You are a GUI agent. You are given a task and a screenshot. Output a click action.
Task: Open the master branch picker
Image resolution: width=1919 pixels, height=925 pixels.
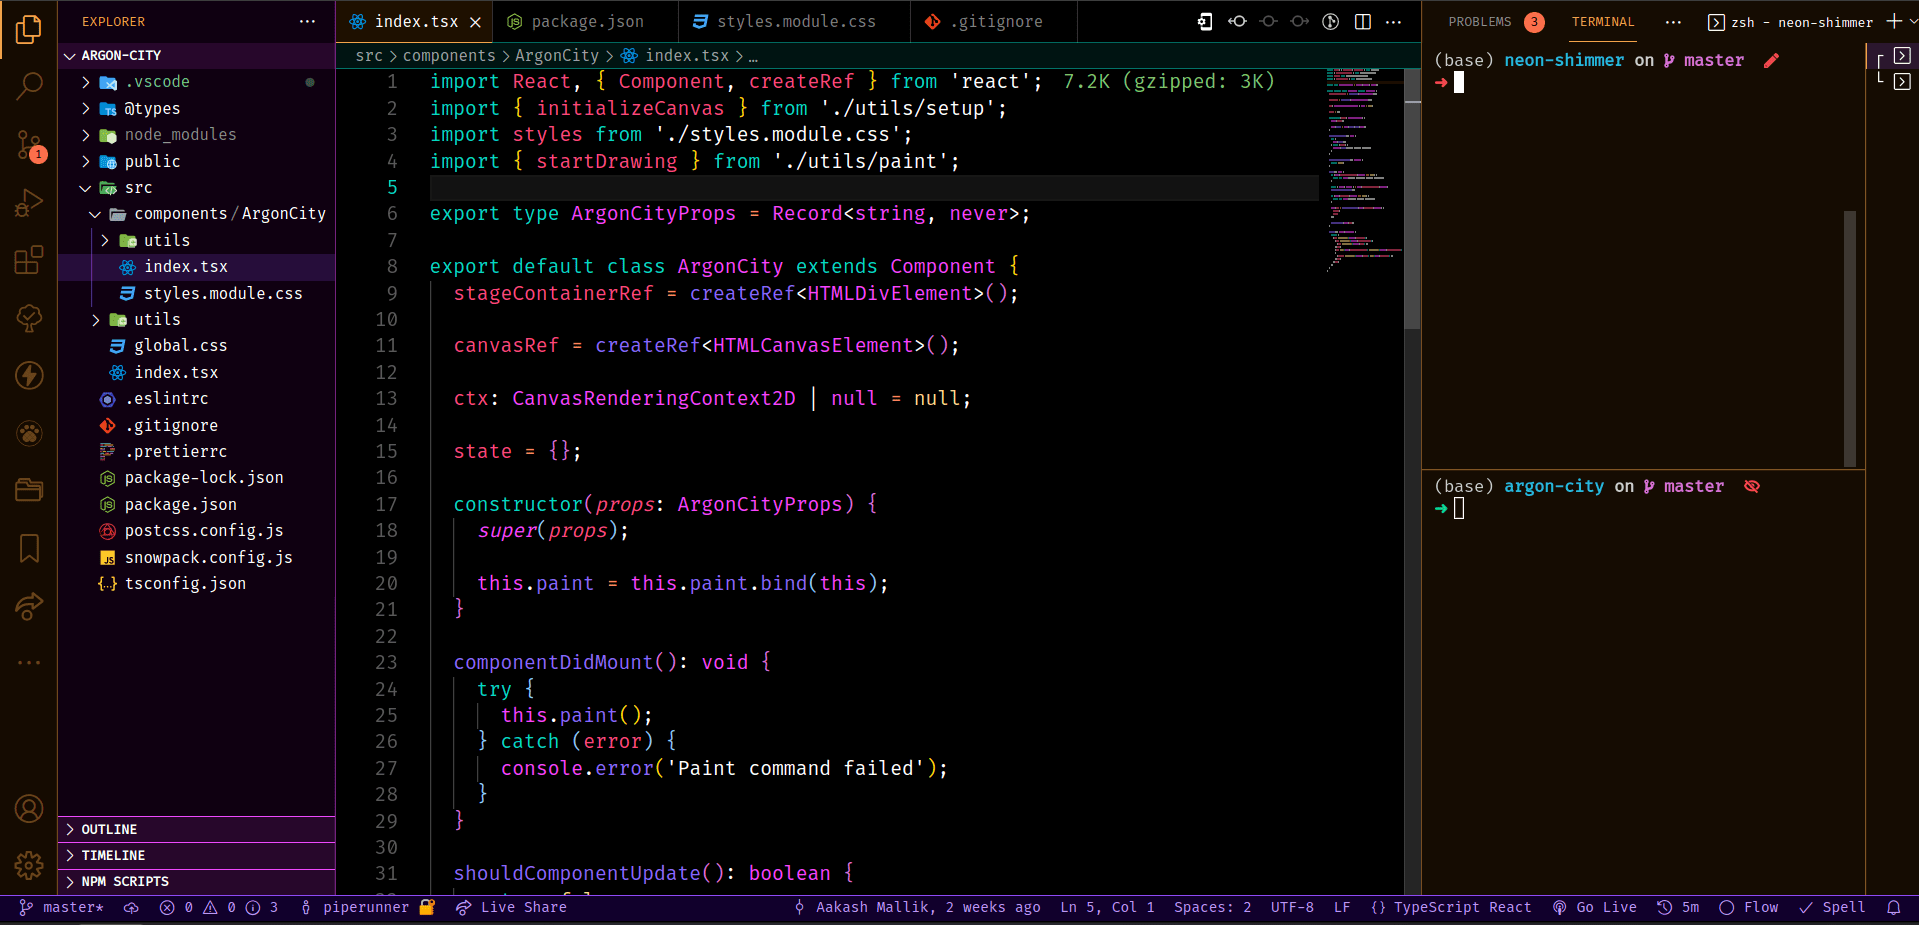(x=62, y=908)
